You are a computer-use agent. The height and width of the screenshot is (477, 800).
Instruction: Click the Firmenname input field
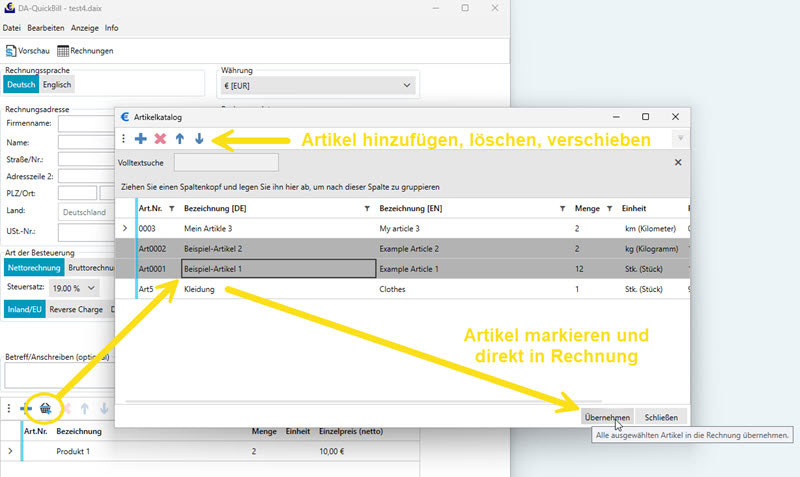click(86, 123)
